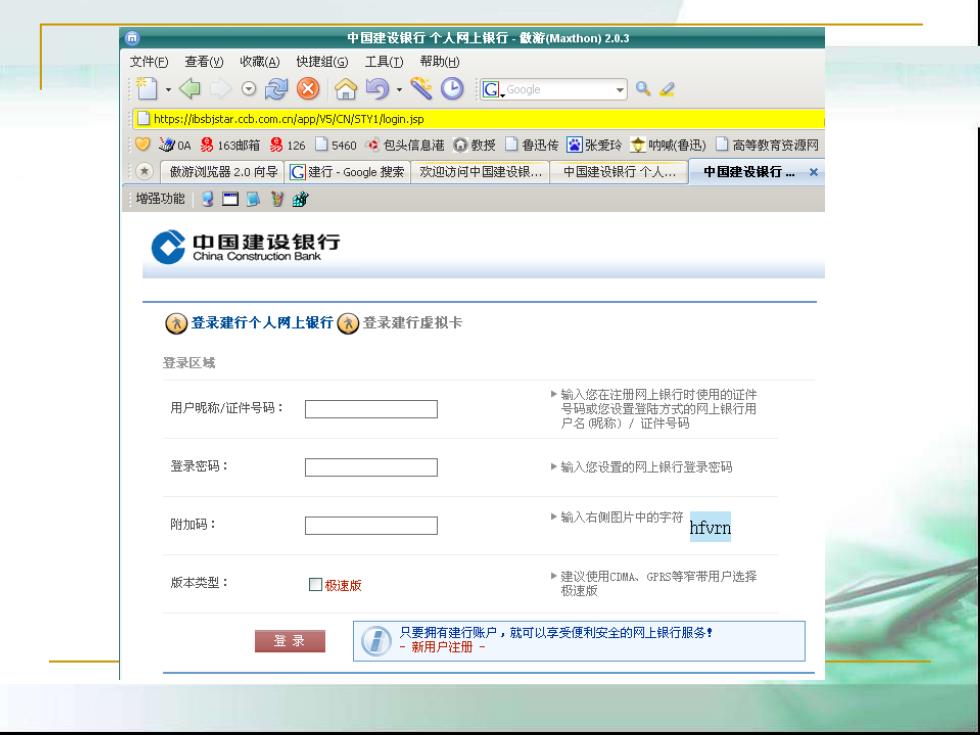This screenshot has width=980, height=735.
Task: Open the 新用户注册 link
Action: [442, 647]
